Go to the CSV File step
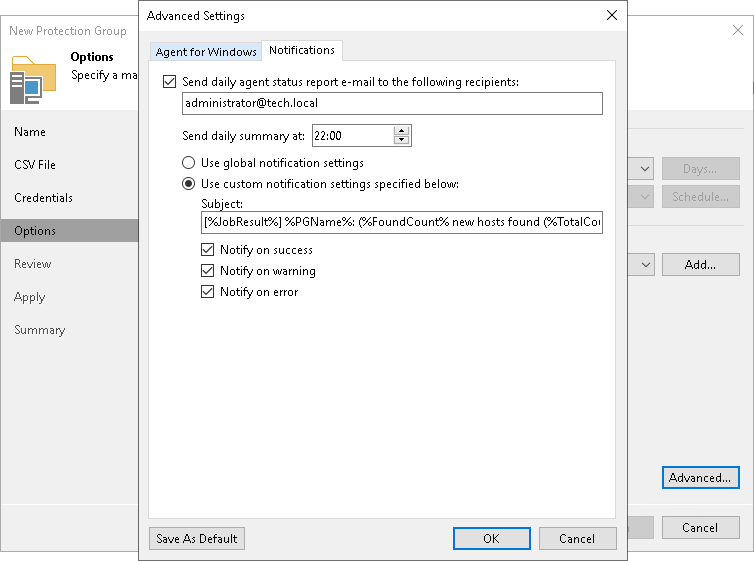The image size is (754, 561). click(x=35, y=165)
